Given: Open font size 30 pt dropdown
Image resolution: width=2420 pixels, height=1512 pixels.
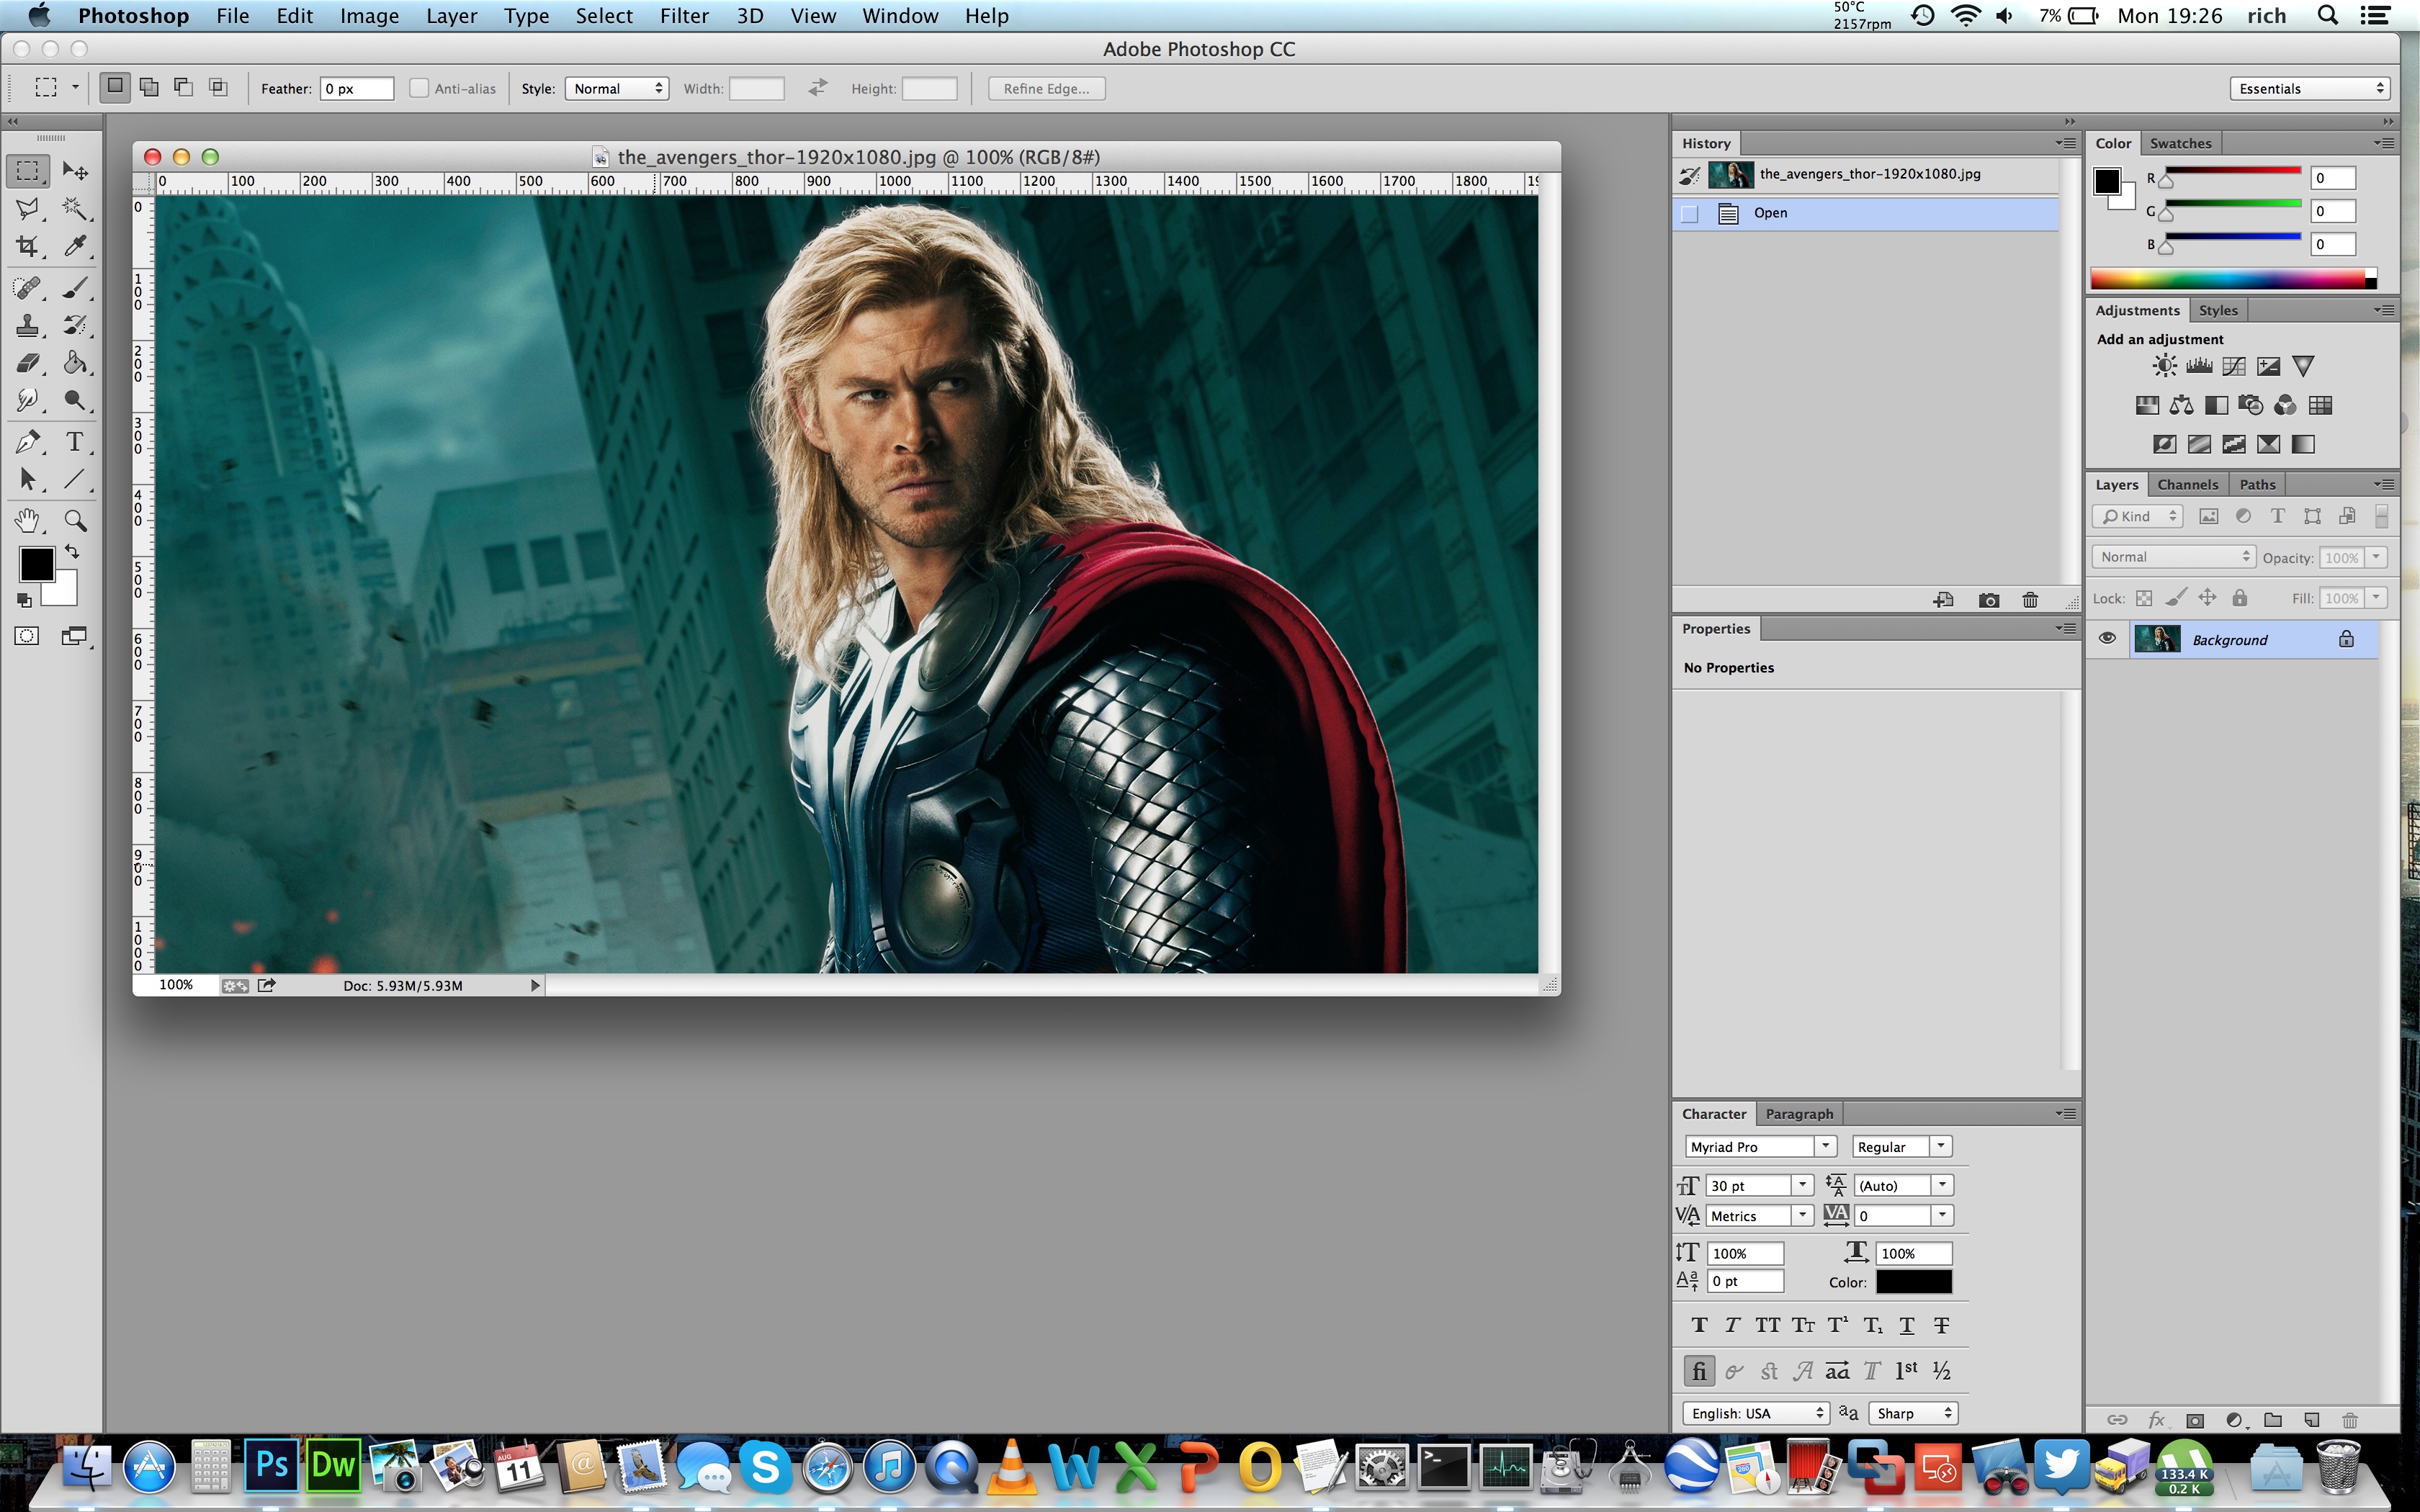Looking at the screenshot, I should (1803, 1185).
